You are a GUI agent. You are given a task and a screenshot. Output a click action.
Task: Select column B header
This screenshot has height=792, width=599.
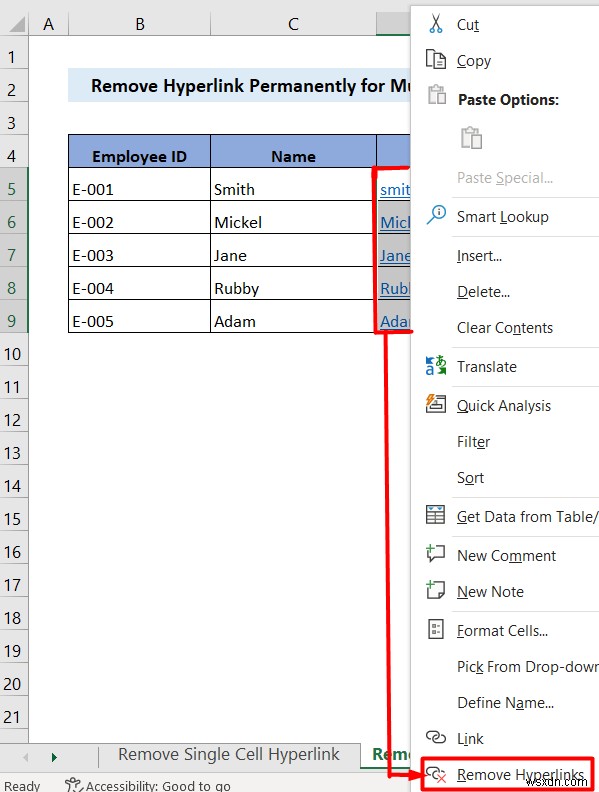140,24
